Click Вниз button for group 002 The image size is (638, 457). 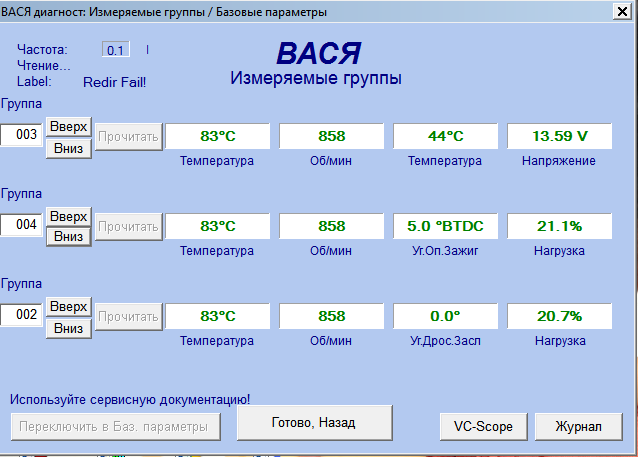69,328
